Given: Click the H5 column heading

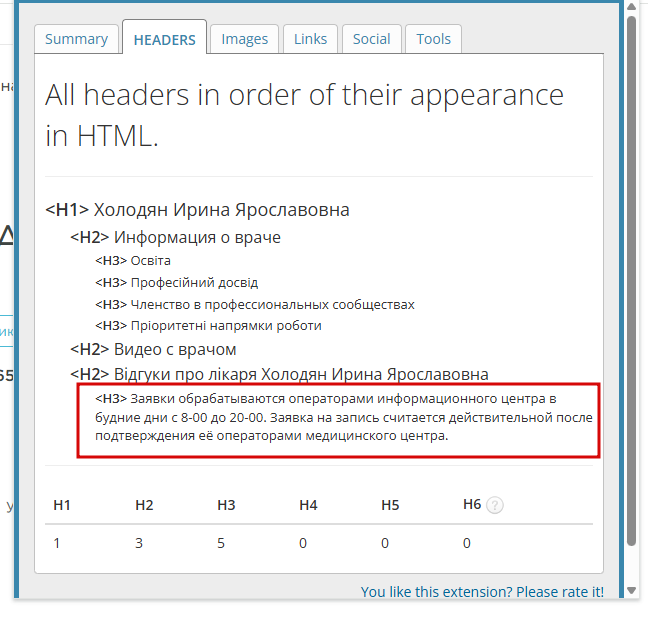Looking at the screenshot, I should pos(390,505).
